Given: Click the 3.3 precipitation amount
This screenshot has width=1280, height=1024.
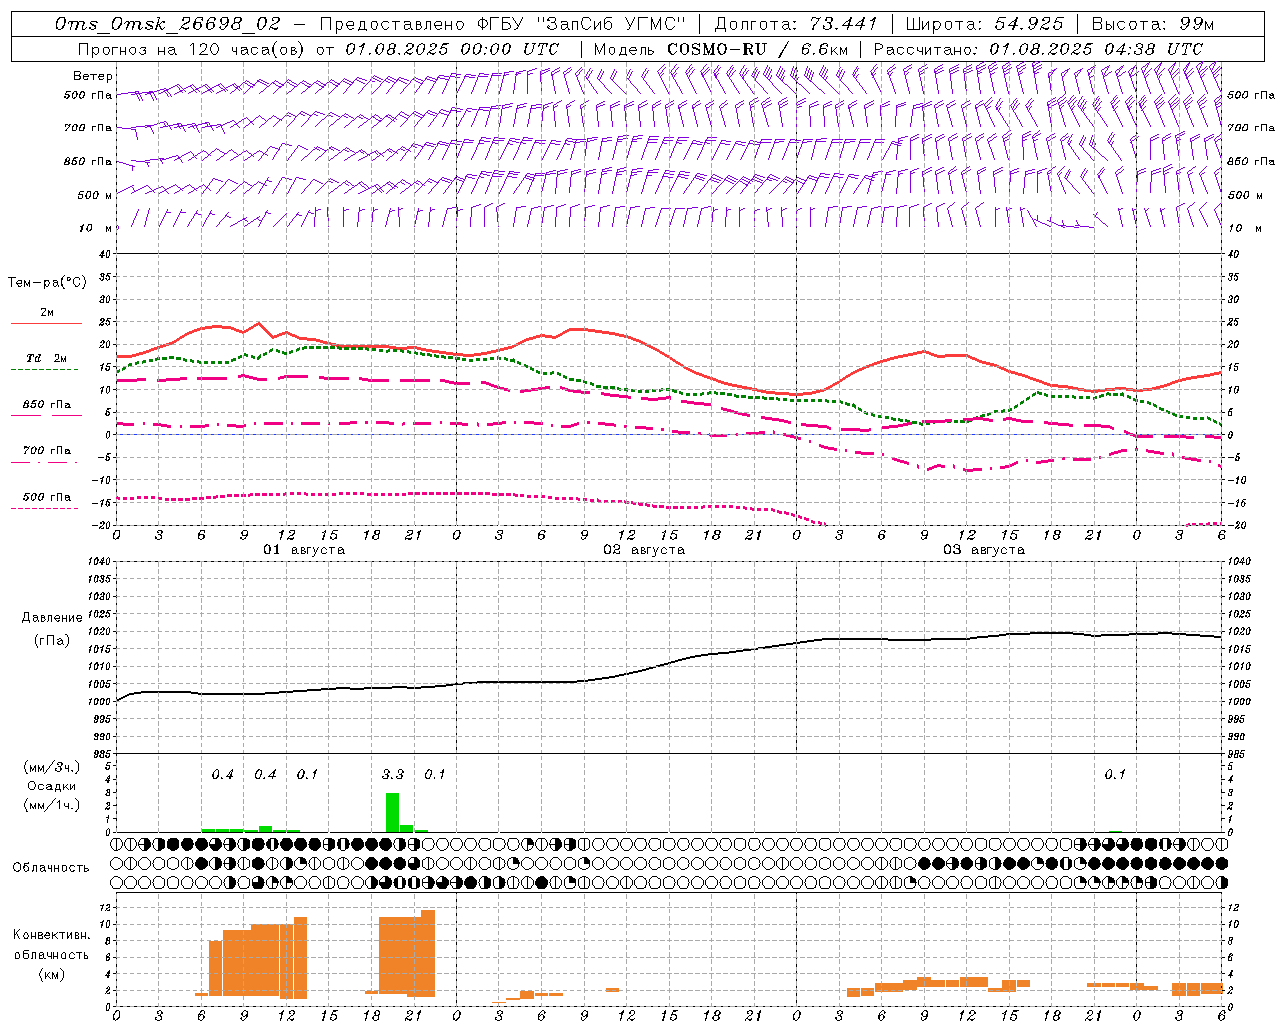Looking at the screenshot, I should (x=393, y=775).
